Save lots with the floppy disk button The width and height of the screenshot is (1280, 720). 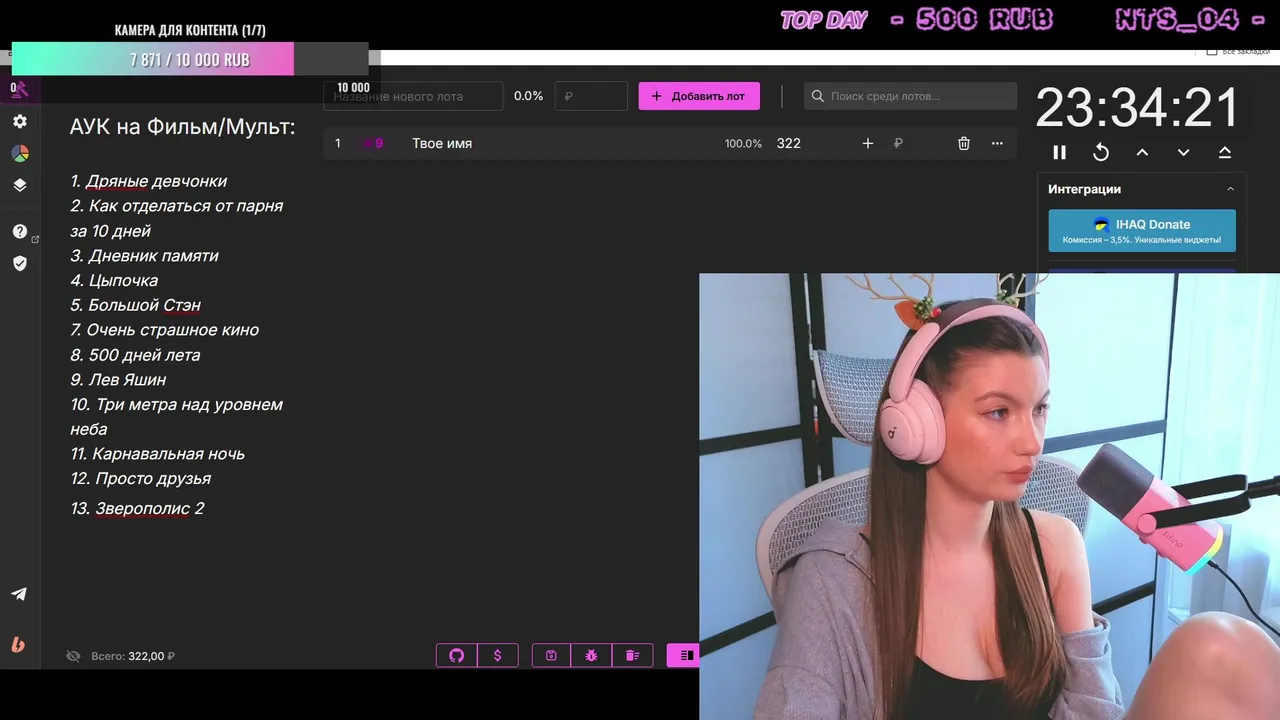tap(551, 655)
